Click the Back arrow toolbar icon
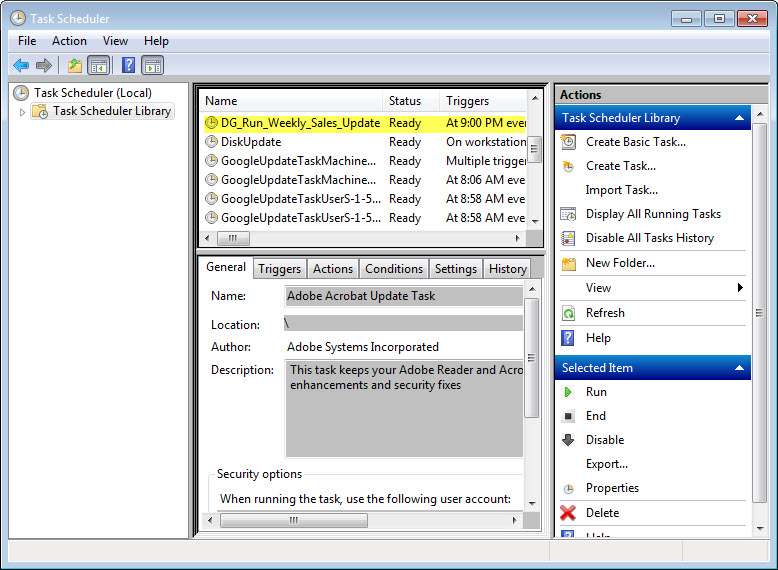Viewport: 778px width, 570px height. 21,65
